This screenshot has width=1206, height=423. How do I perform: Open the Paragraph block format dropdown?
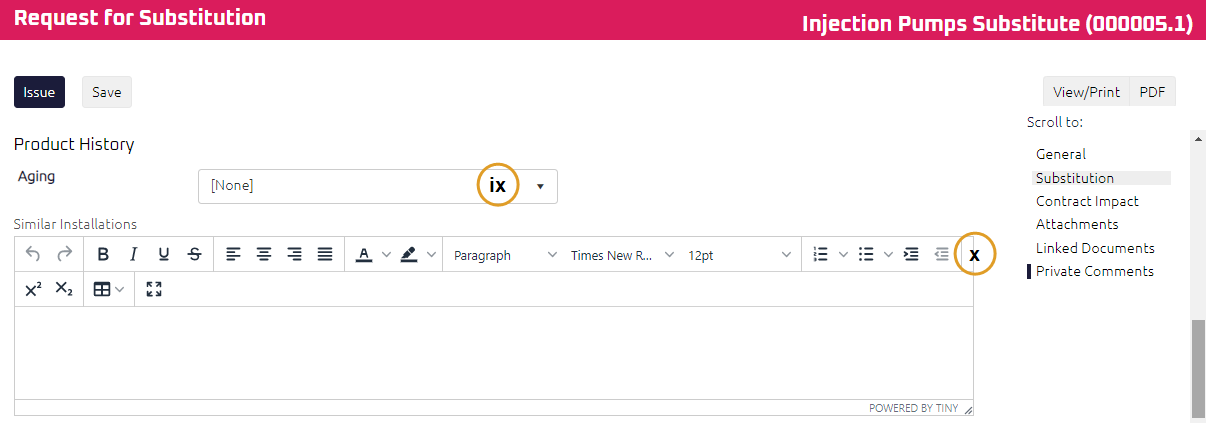pos(505,255)
